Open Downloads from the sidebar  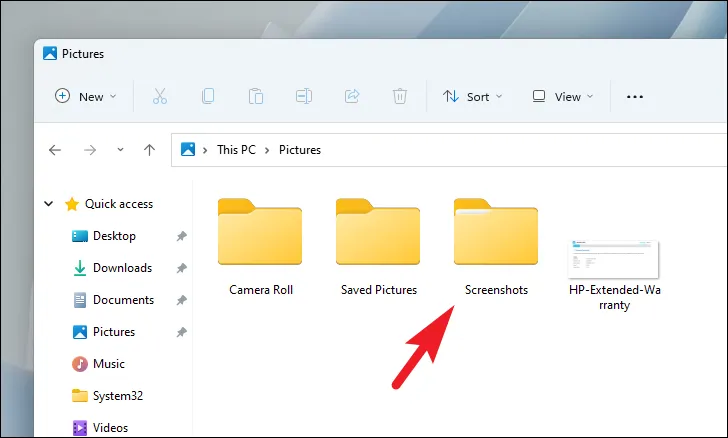pos(123,268)
